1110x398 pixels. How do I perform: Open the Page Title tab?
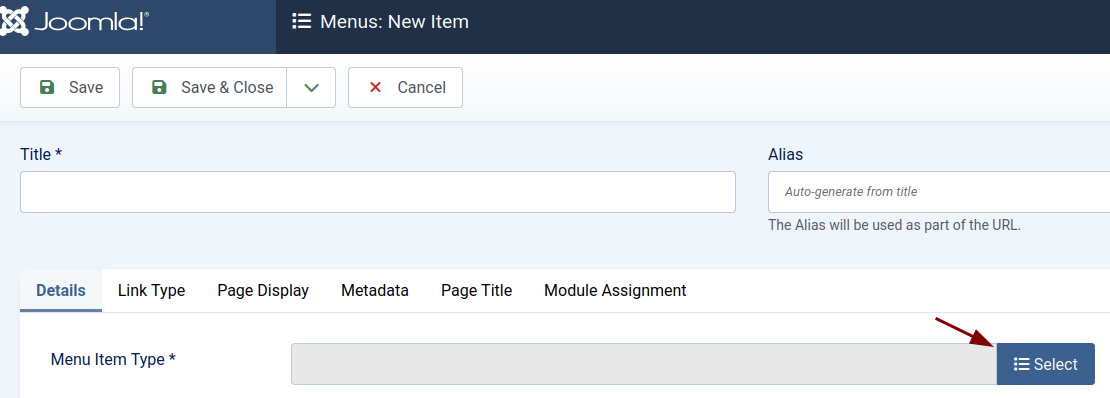click(476, 290)
